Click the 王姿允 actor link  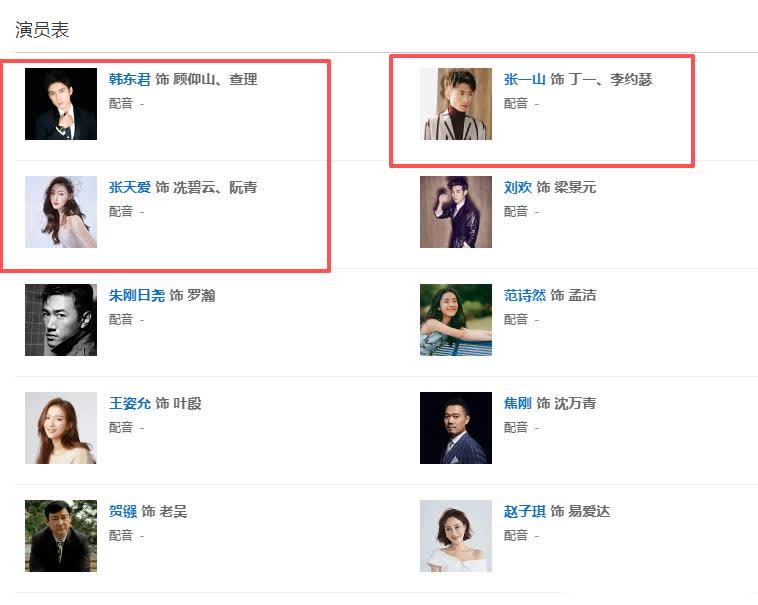129,404
